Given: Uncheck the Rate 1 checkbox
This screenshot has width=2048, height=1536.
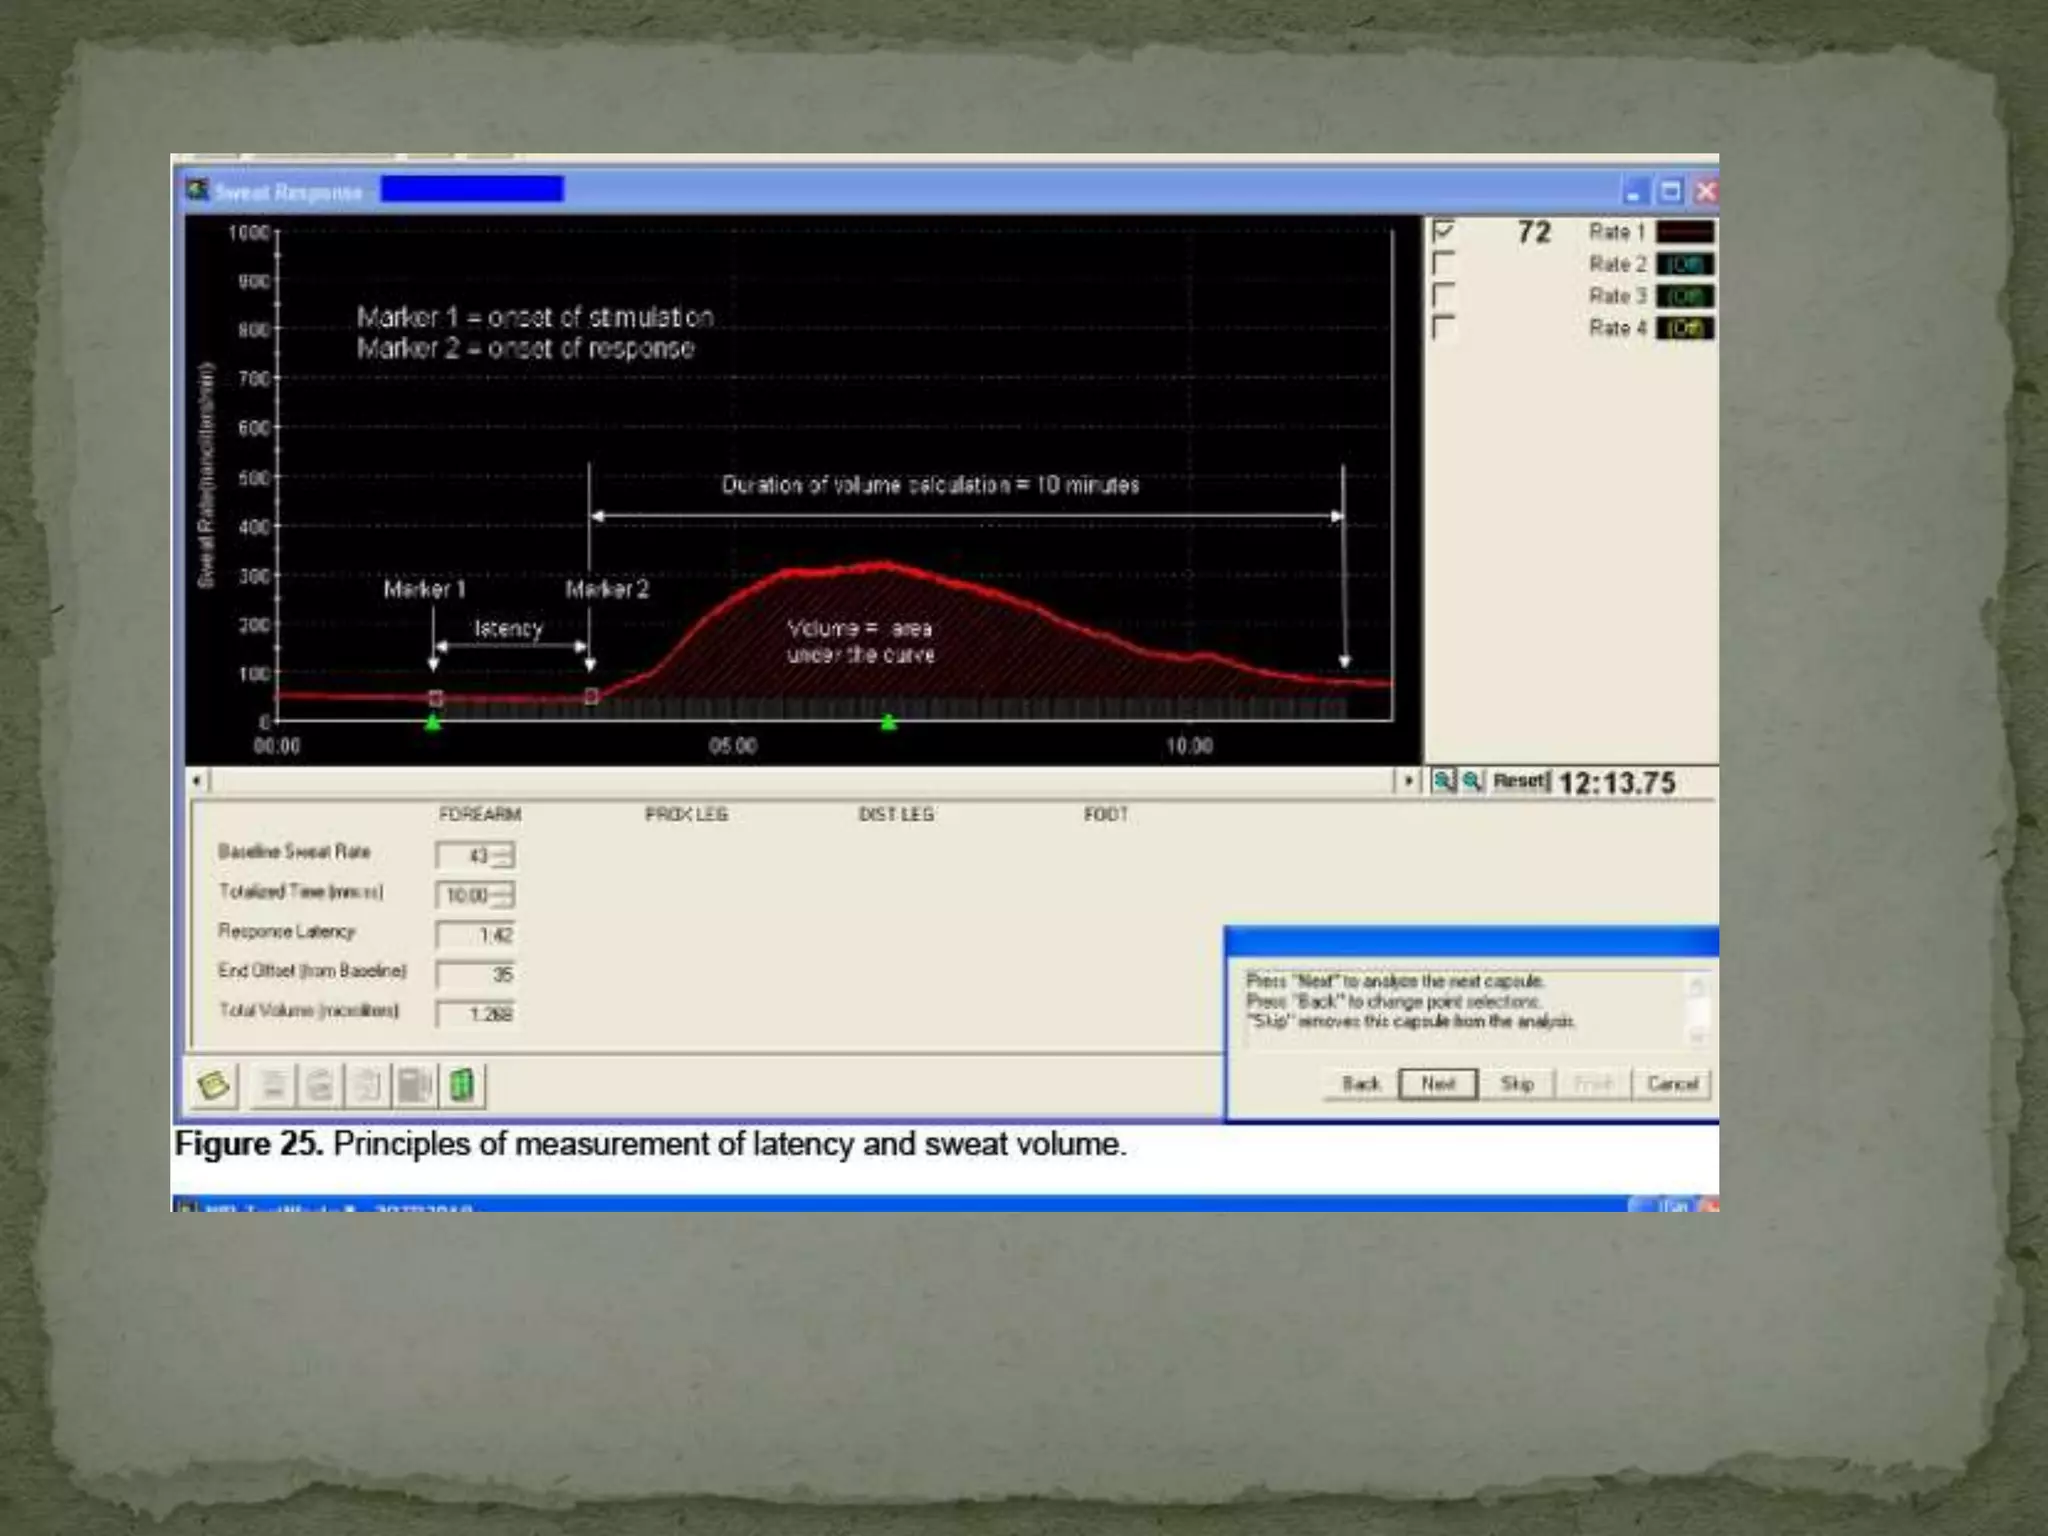Looking at the screenshot, I should tap(1443, 231).
